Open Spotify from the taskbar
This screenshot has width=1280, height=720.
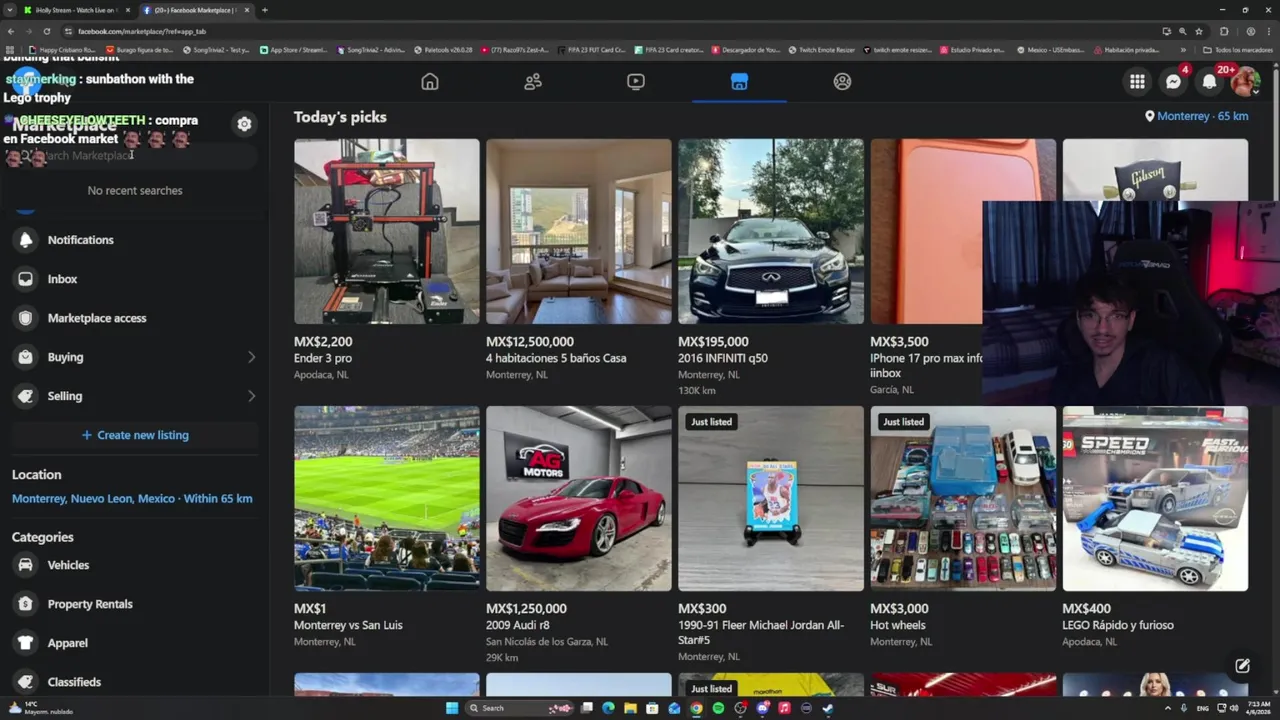click(x=718, y=708)
